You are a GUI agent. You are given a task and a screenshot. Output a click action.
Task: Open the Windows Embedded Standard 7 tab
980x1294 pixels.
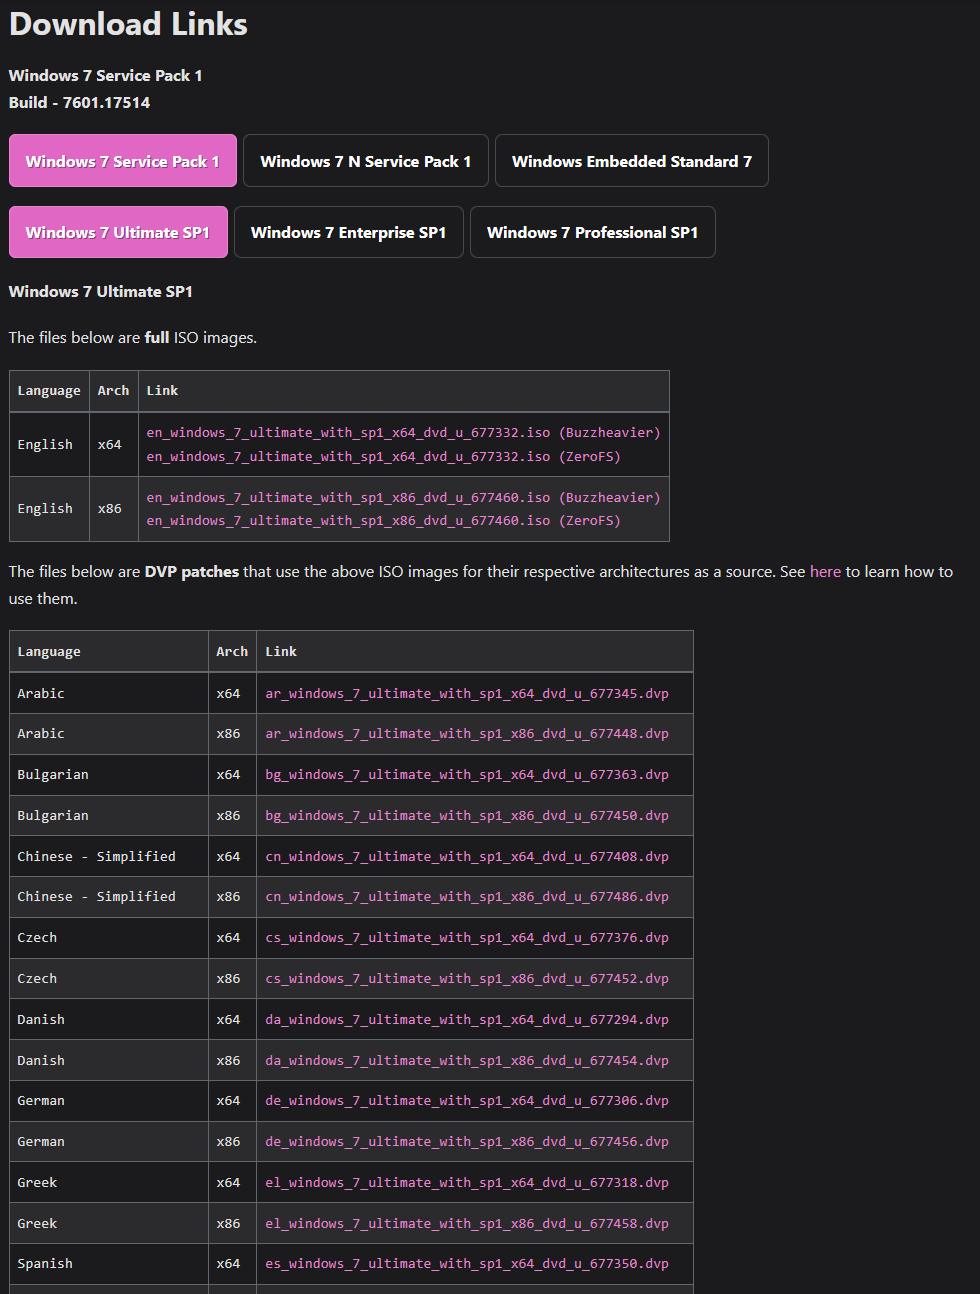(x=632, y=161)
